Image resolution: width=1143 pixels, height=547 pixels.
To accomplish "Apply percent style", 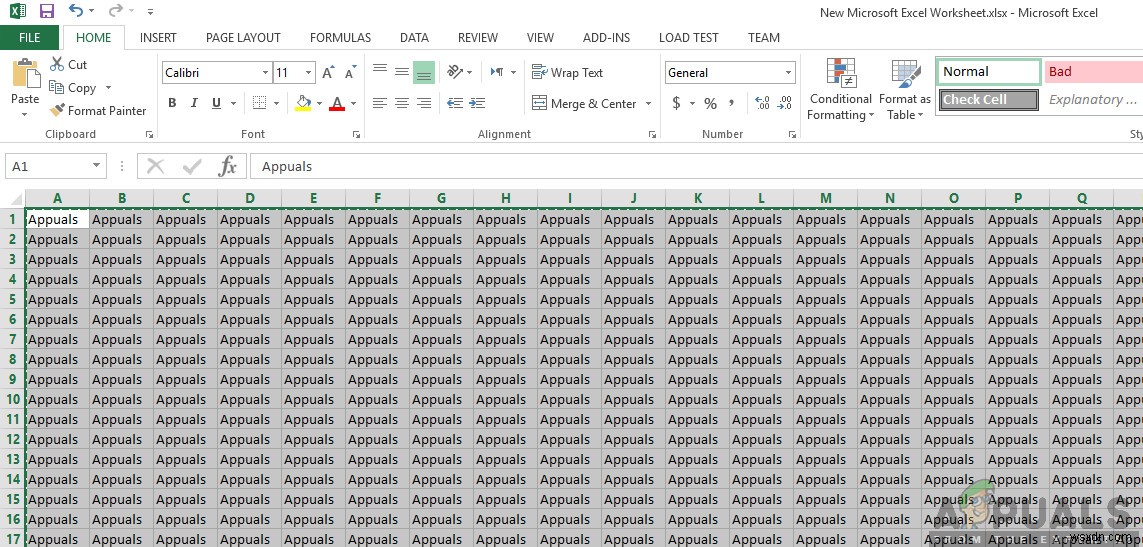I will click(710, 104).
